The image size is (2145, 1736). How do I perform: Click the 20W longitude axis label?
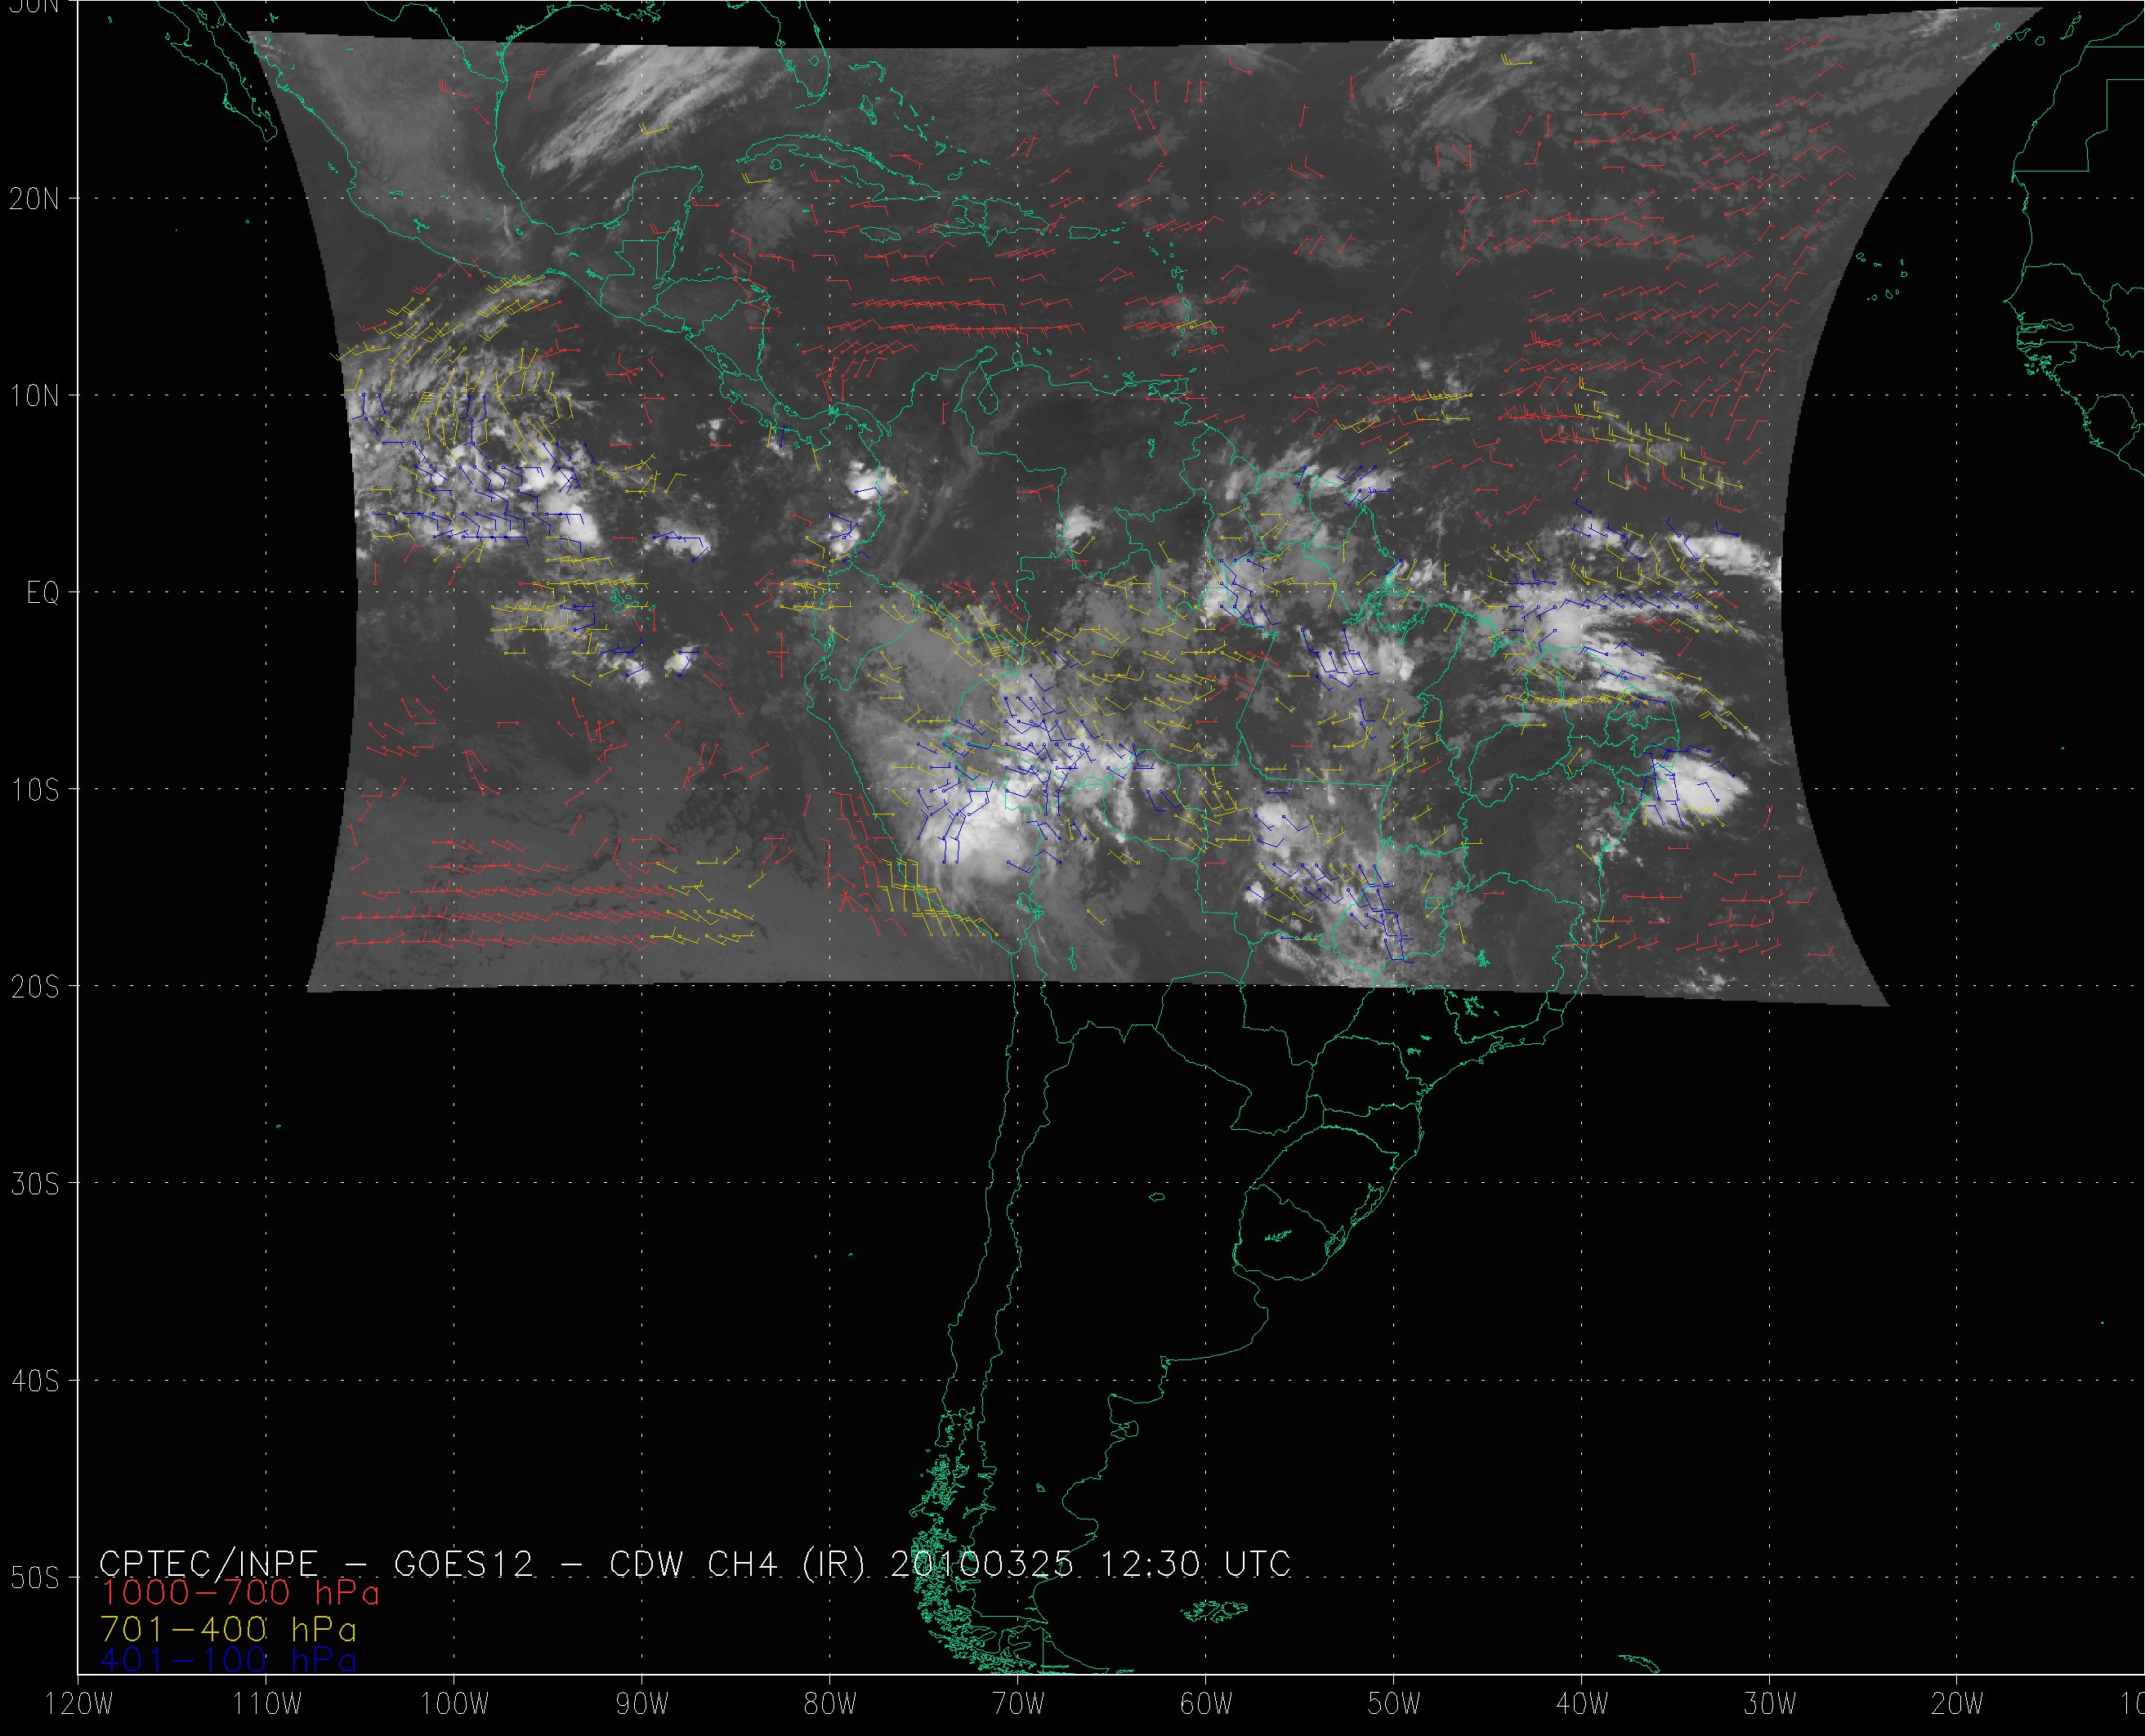tap(1957, 1705)
